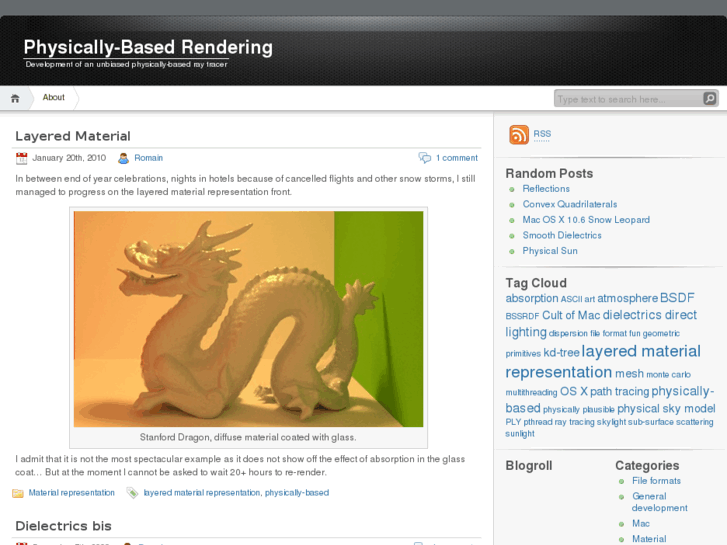Open the About menu item

pos(53,97)
